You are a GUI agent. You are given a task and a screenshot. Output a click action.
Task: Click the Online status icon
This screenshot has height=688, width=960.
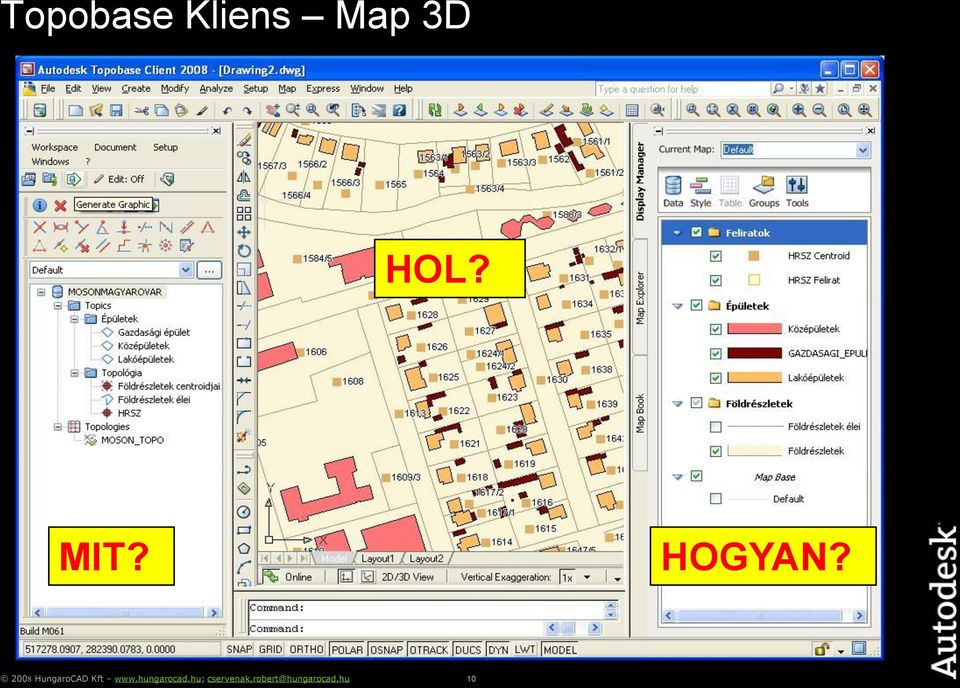click(x=271, y=577)
